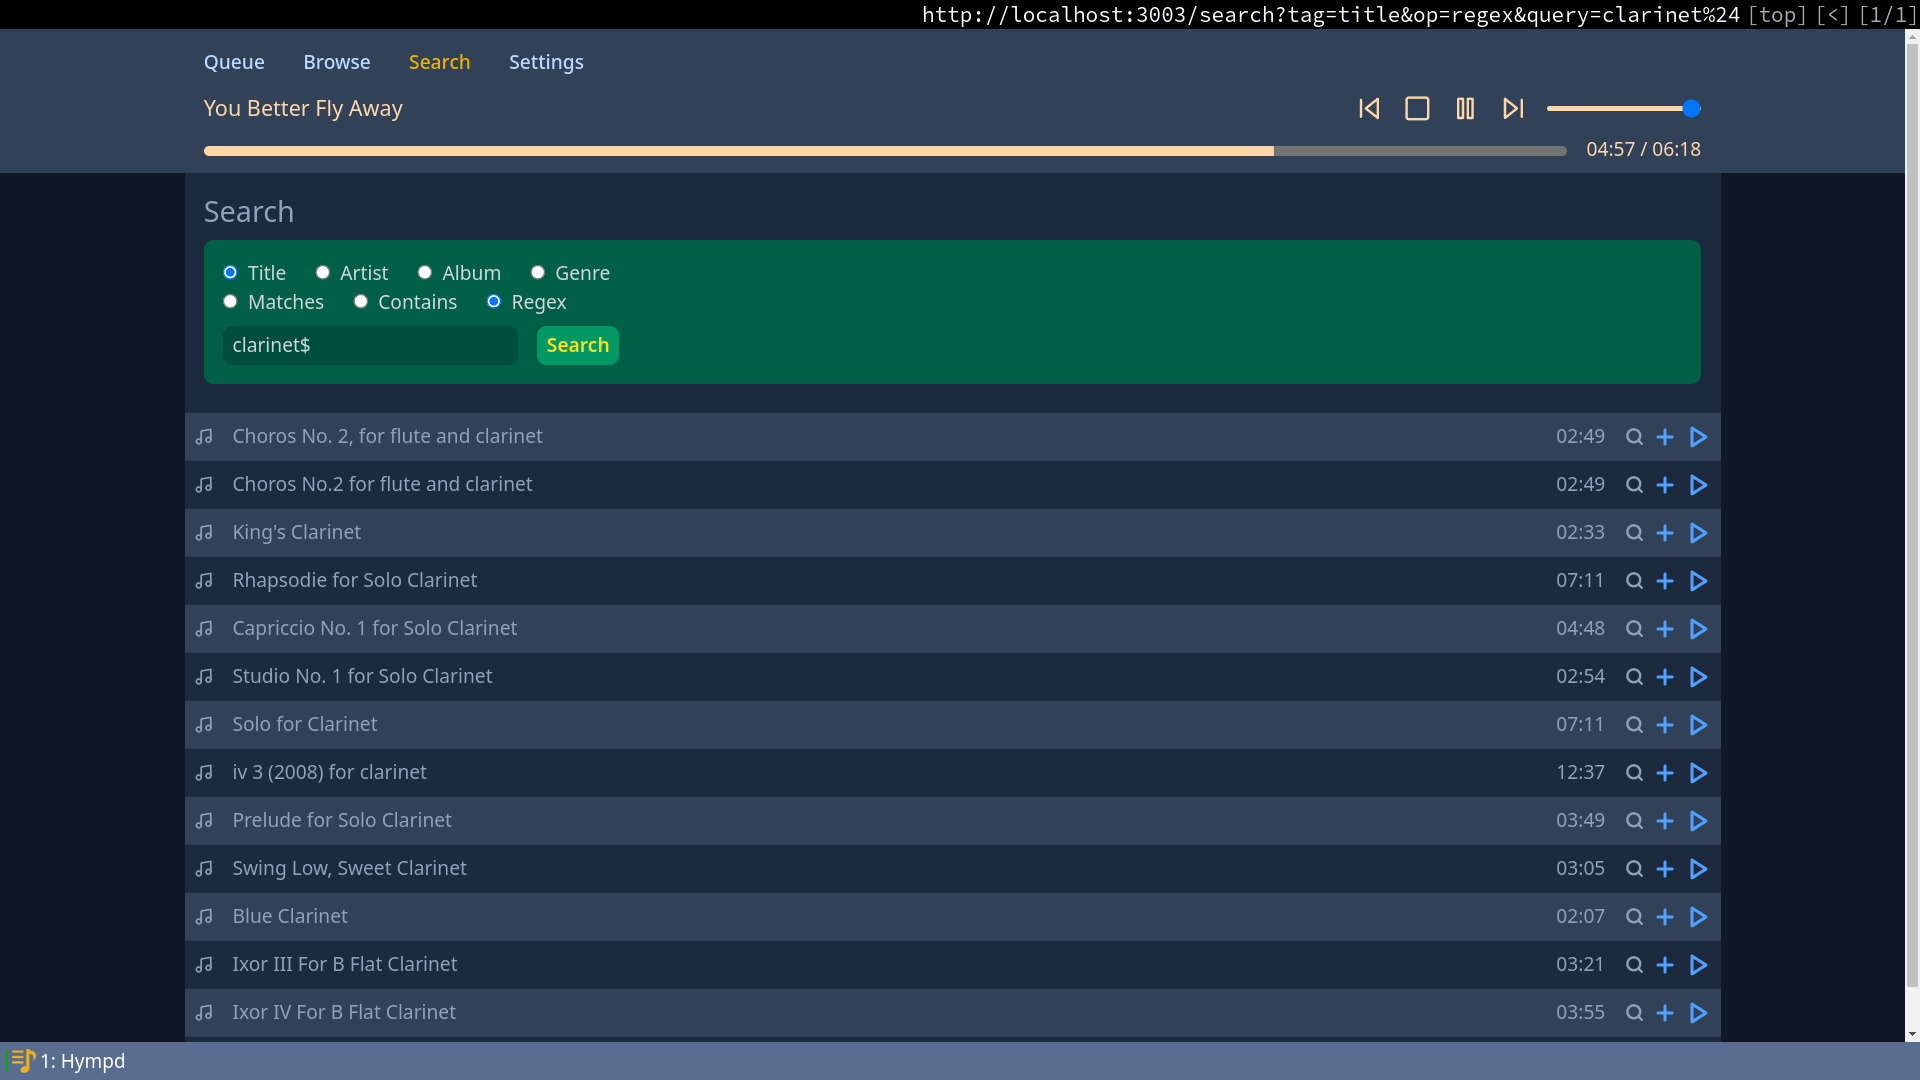Select the Artist radio button
The width and height of the screenshot is (1920, 1080).
pyautogui.click(x=323, y=272)
